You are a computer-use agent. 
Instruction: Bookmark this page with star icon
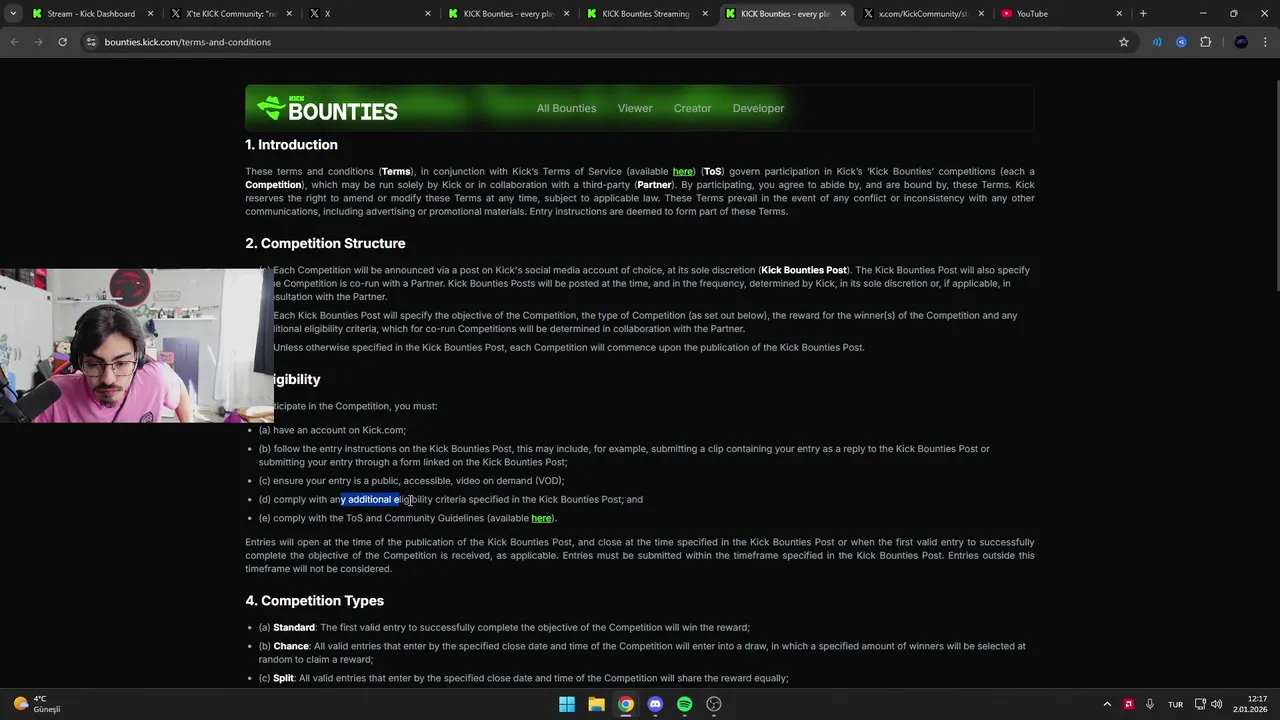(1124, 42)
